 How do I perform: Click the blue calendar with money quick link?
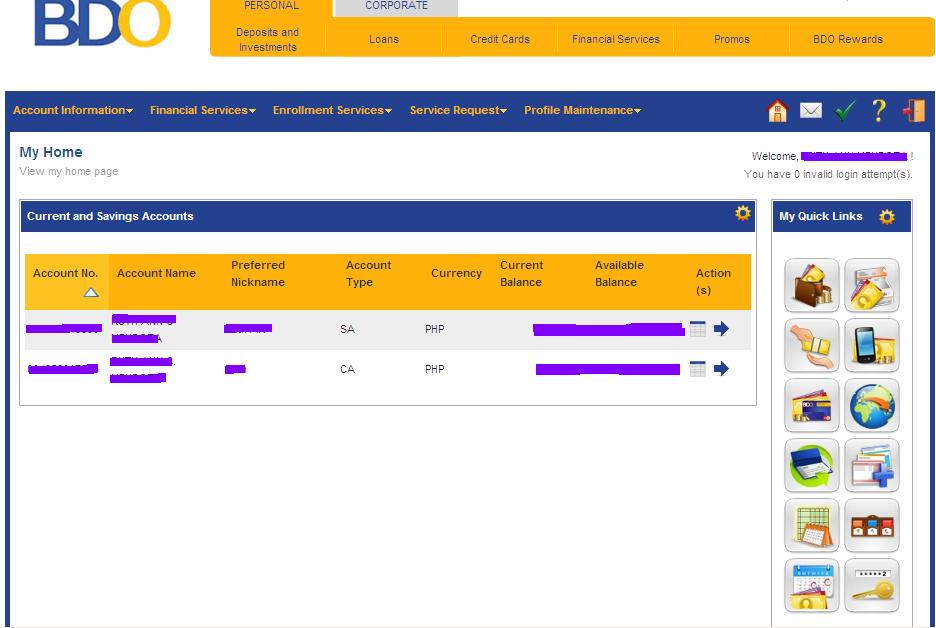(812, 586)
